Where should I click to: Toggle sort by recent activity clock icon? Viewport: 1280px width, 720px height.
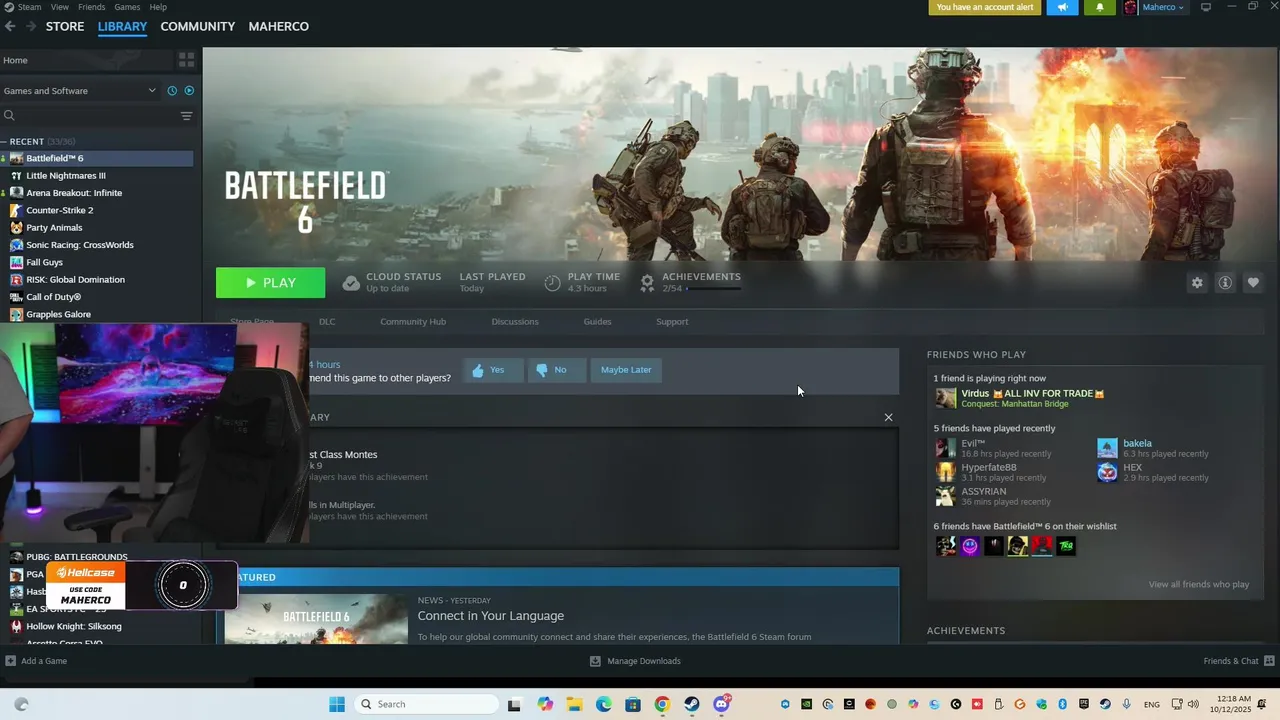coord(172,91)
